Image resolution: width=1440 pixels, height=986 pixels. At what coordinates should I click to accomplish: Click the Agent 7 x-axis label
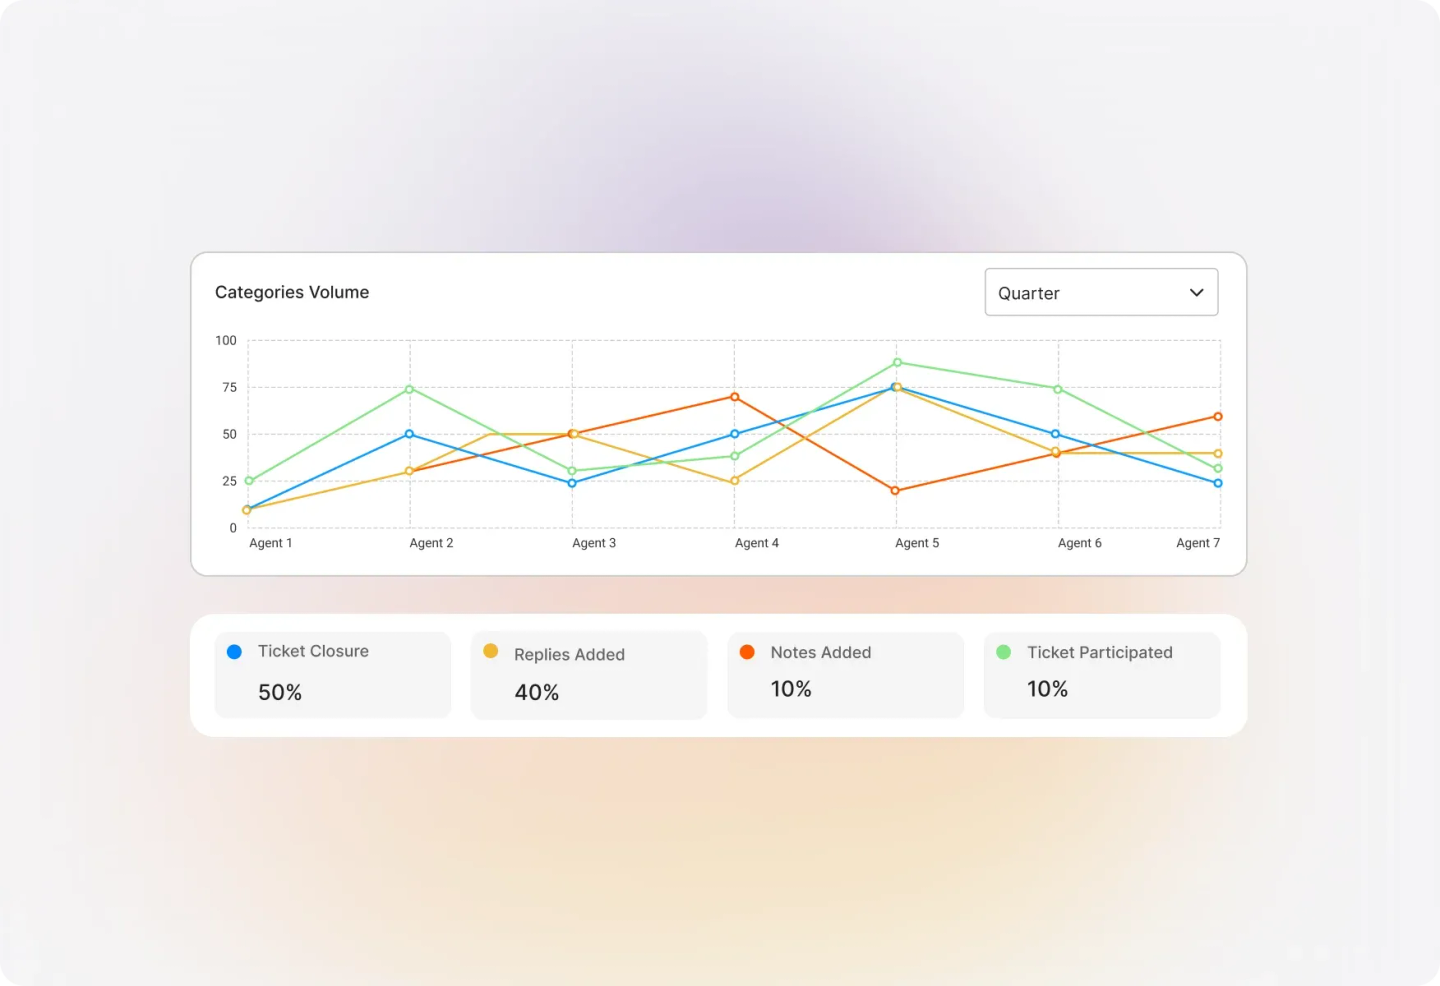(x=1198, y=543)
